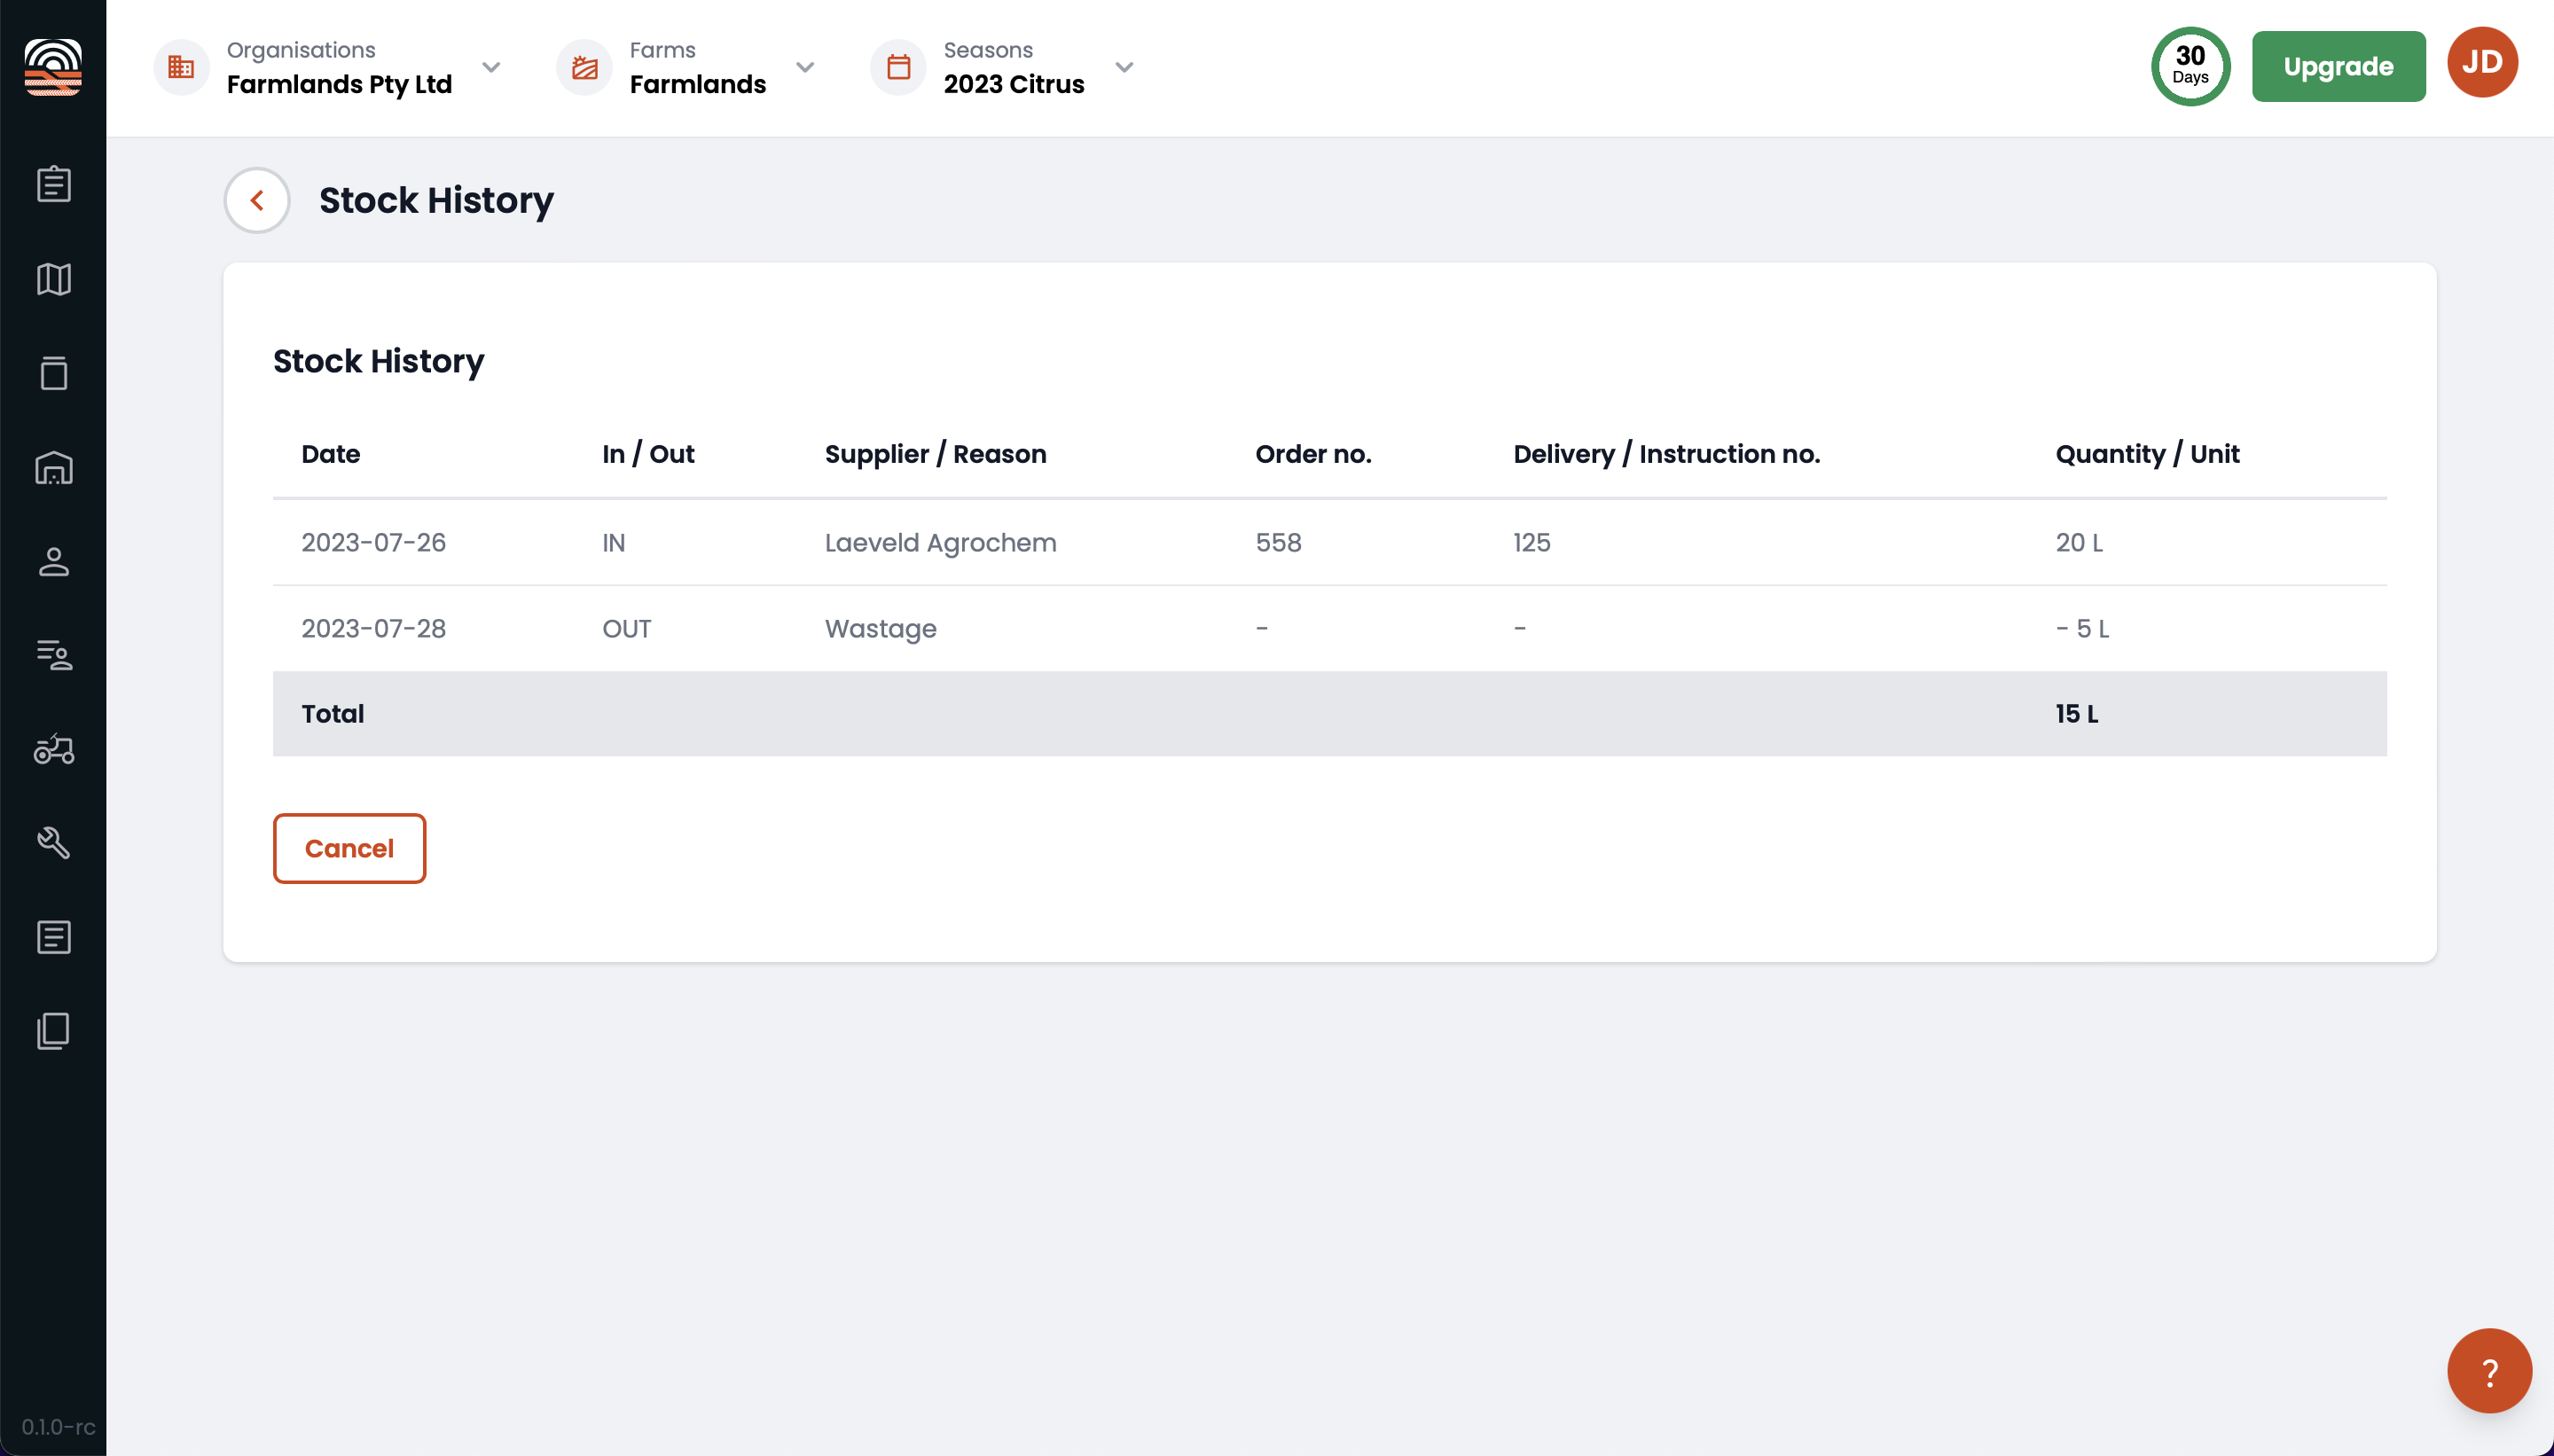
Task: Go back with the arrow beside Stock History
Action: (x=257, y=200)
